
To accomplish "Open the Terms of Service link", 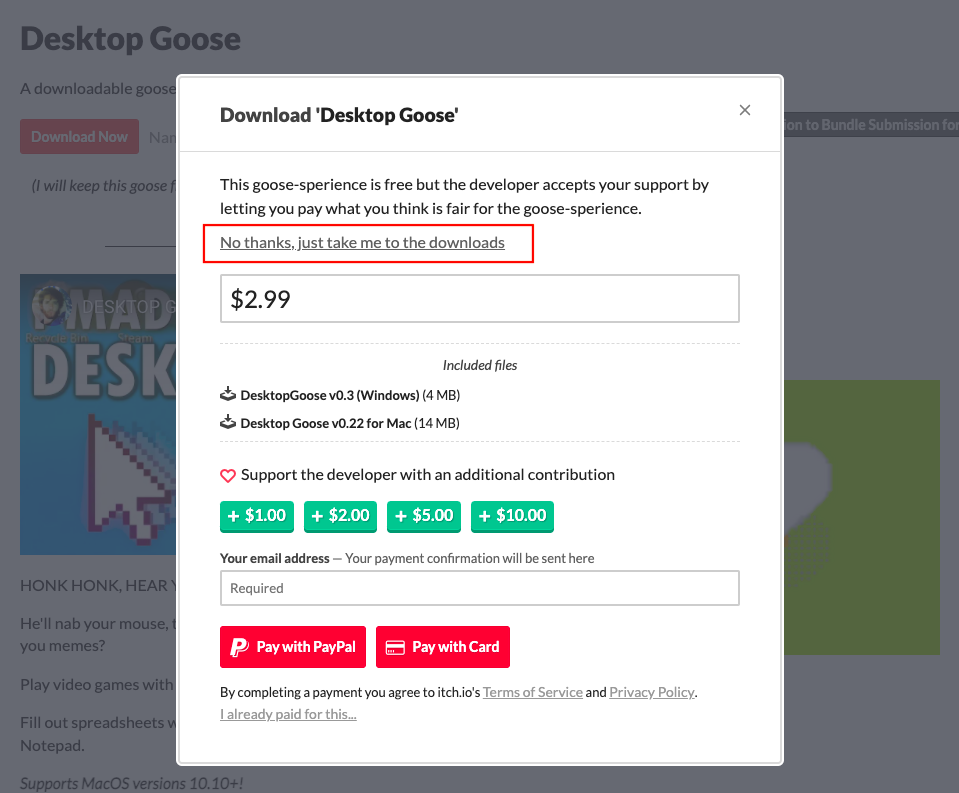I will pyautogui.click(x=532, y=692).
